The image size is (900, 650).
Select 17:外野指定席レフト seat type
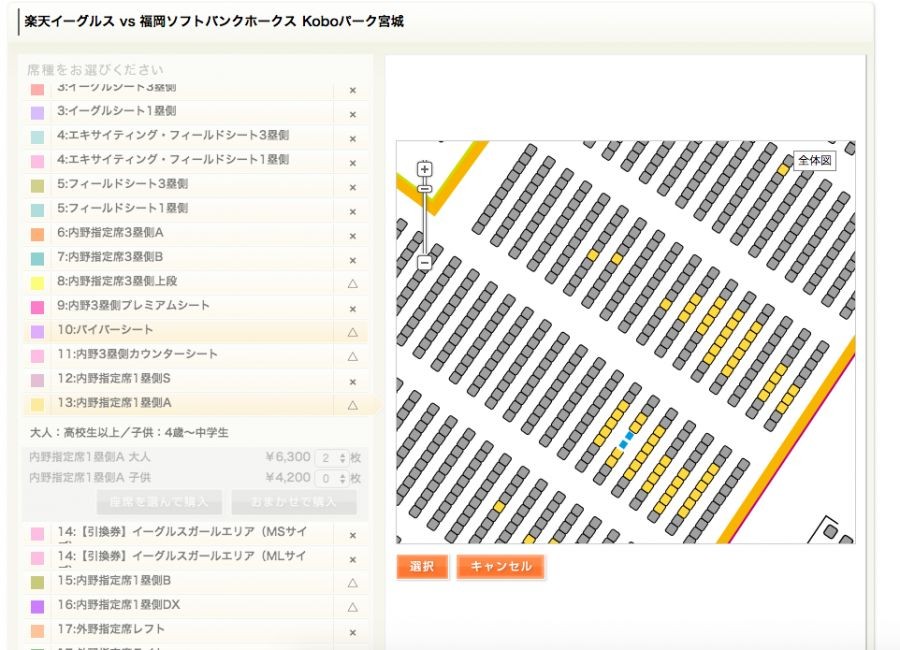coord(196,630)
